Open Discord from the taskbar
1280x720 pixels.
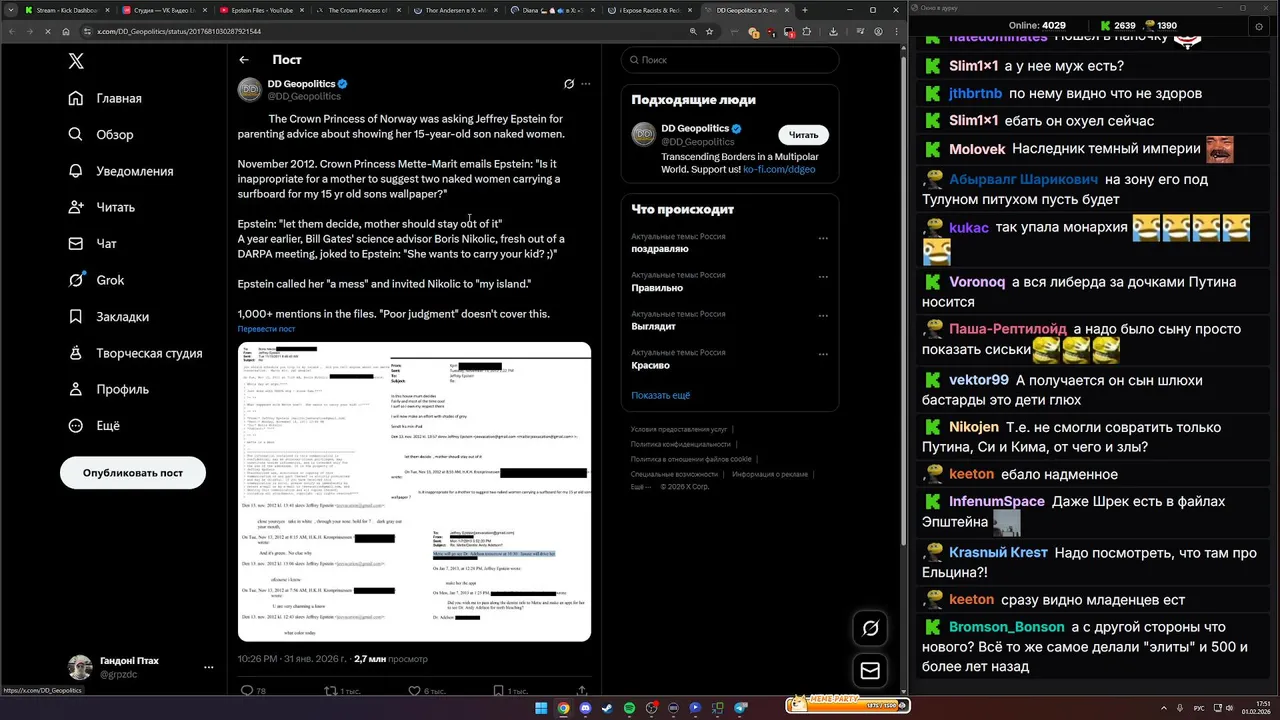585,708
